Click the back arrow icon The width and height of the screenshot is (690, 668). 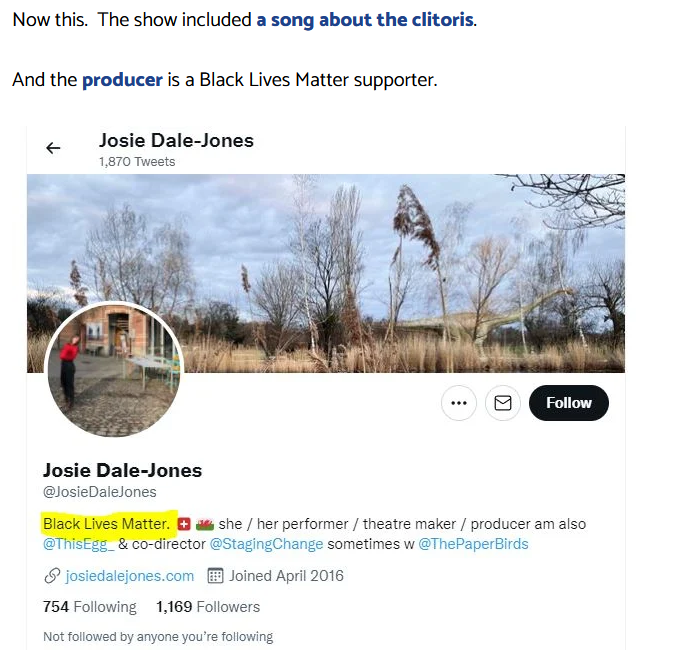coord(53,148)
